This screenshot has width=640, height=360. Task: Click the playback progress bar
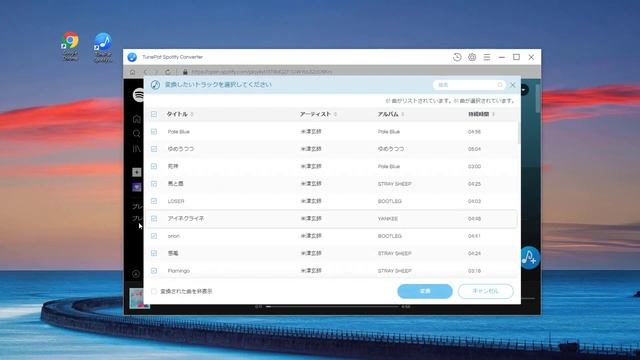331,306
